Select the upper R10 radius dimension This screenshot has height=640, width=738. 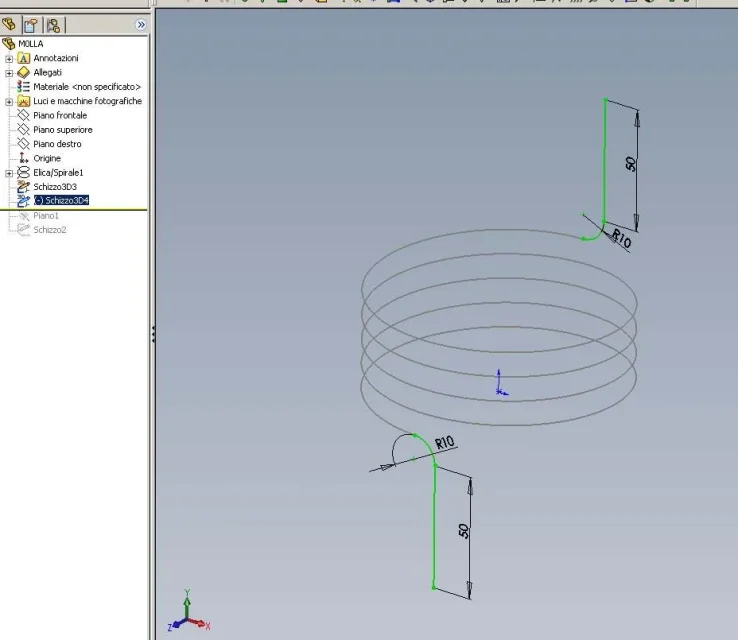[622, 238]
